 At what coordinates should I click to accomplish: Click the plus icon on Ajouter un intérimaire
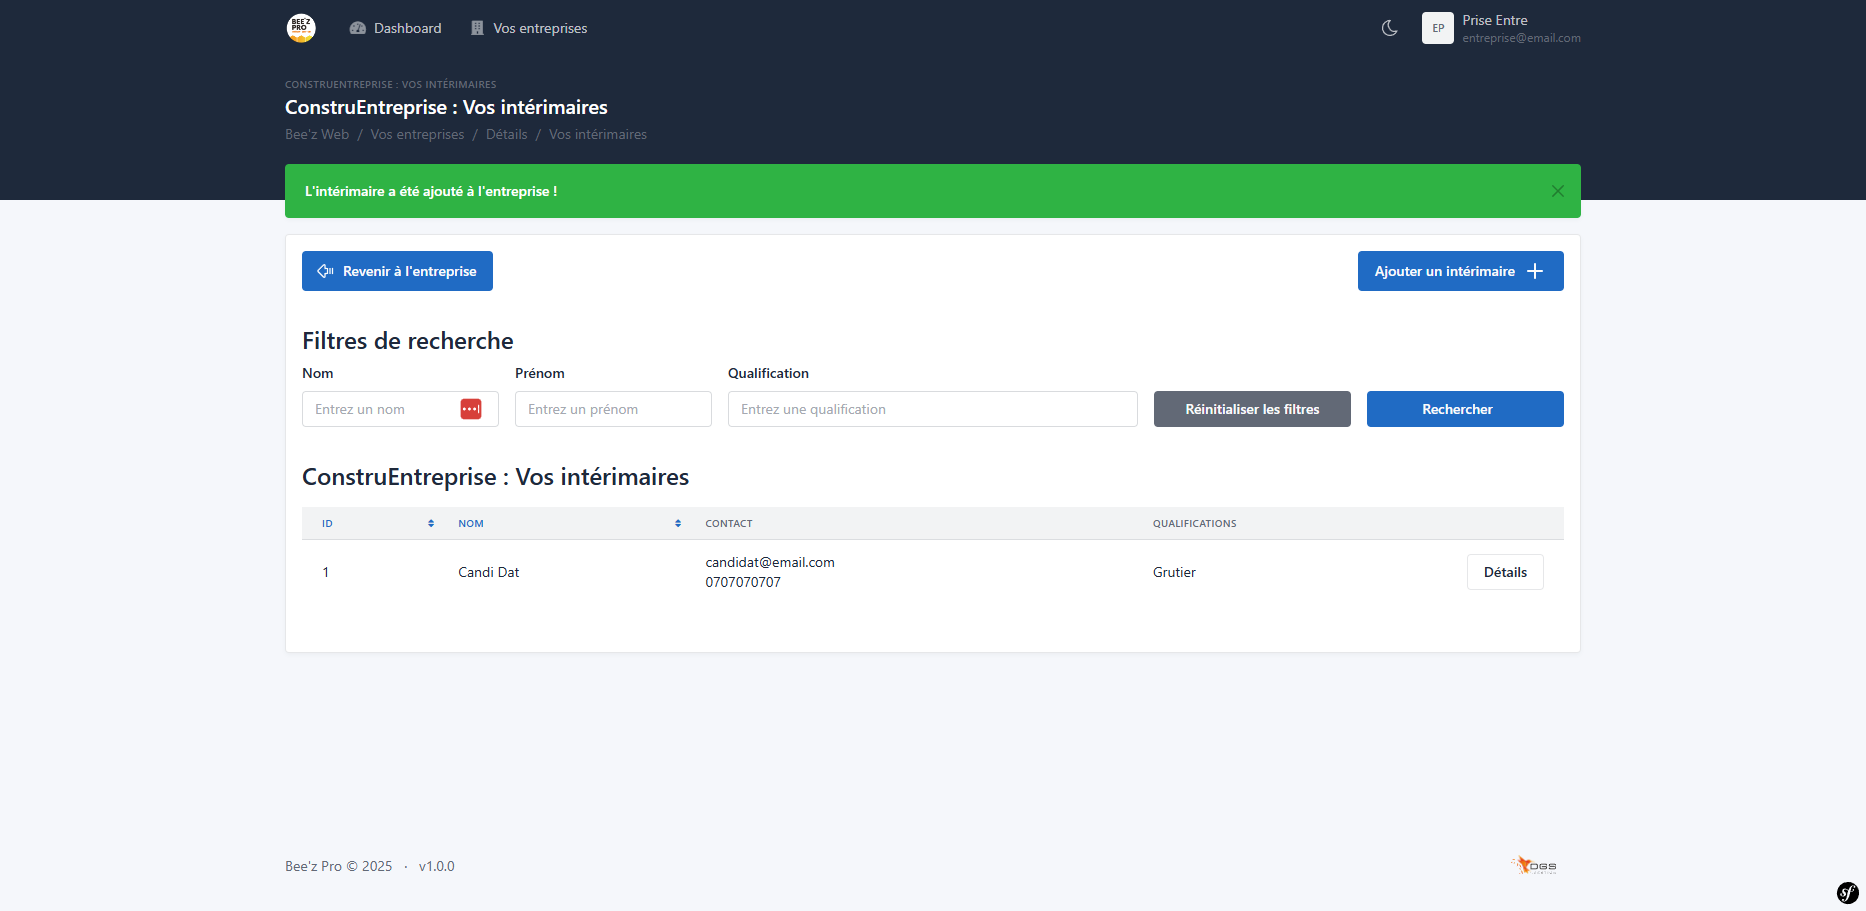point(1534,270)
